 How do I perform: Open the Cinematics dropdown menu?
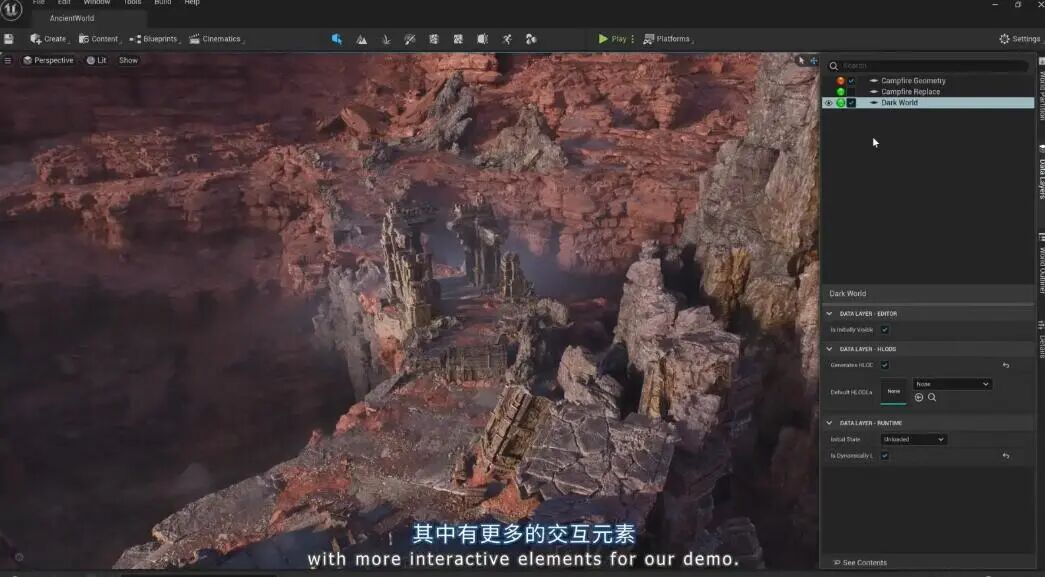[x=215, y=39]
